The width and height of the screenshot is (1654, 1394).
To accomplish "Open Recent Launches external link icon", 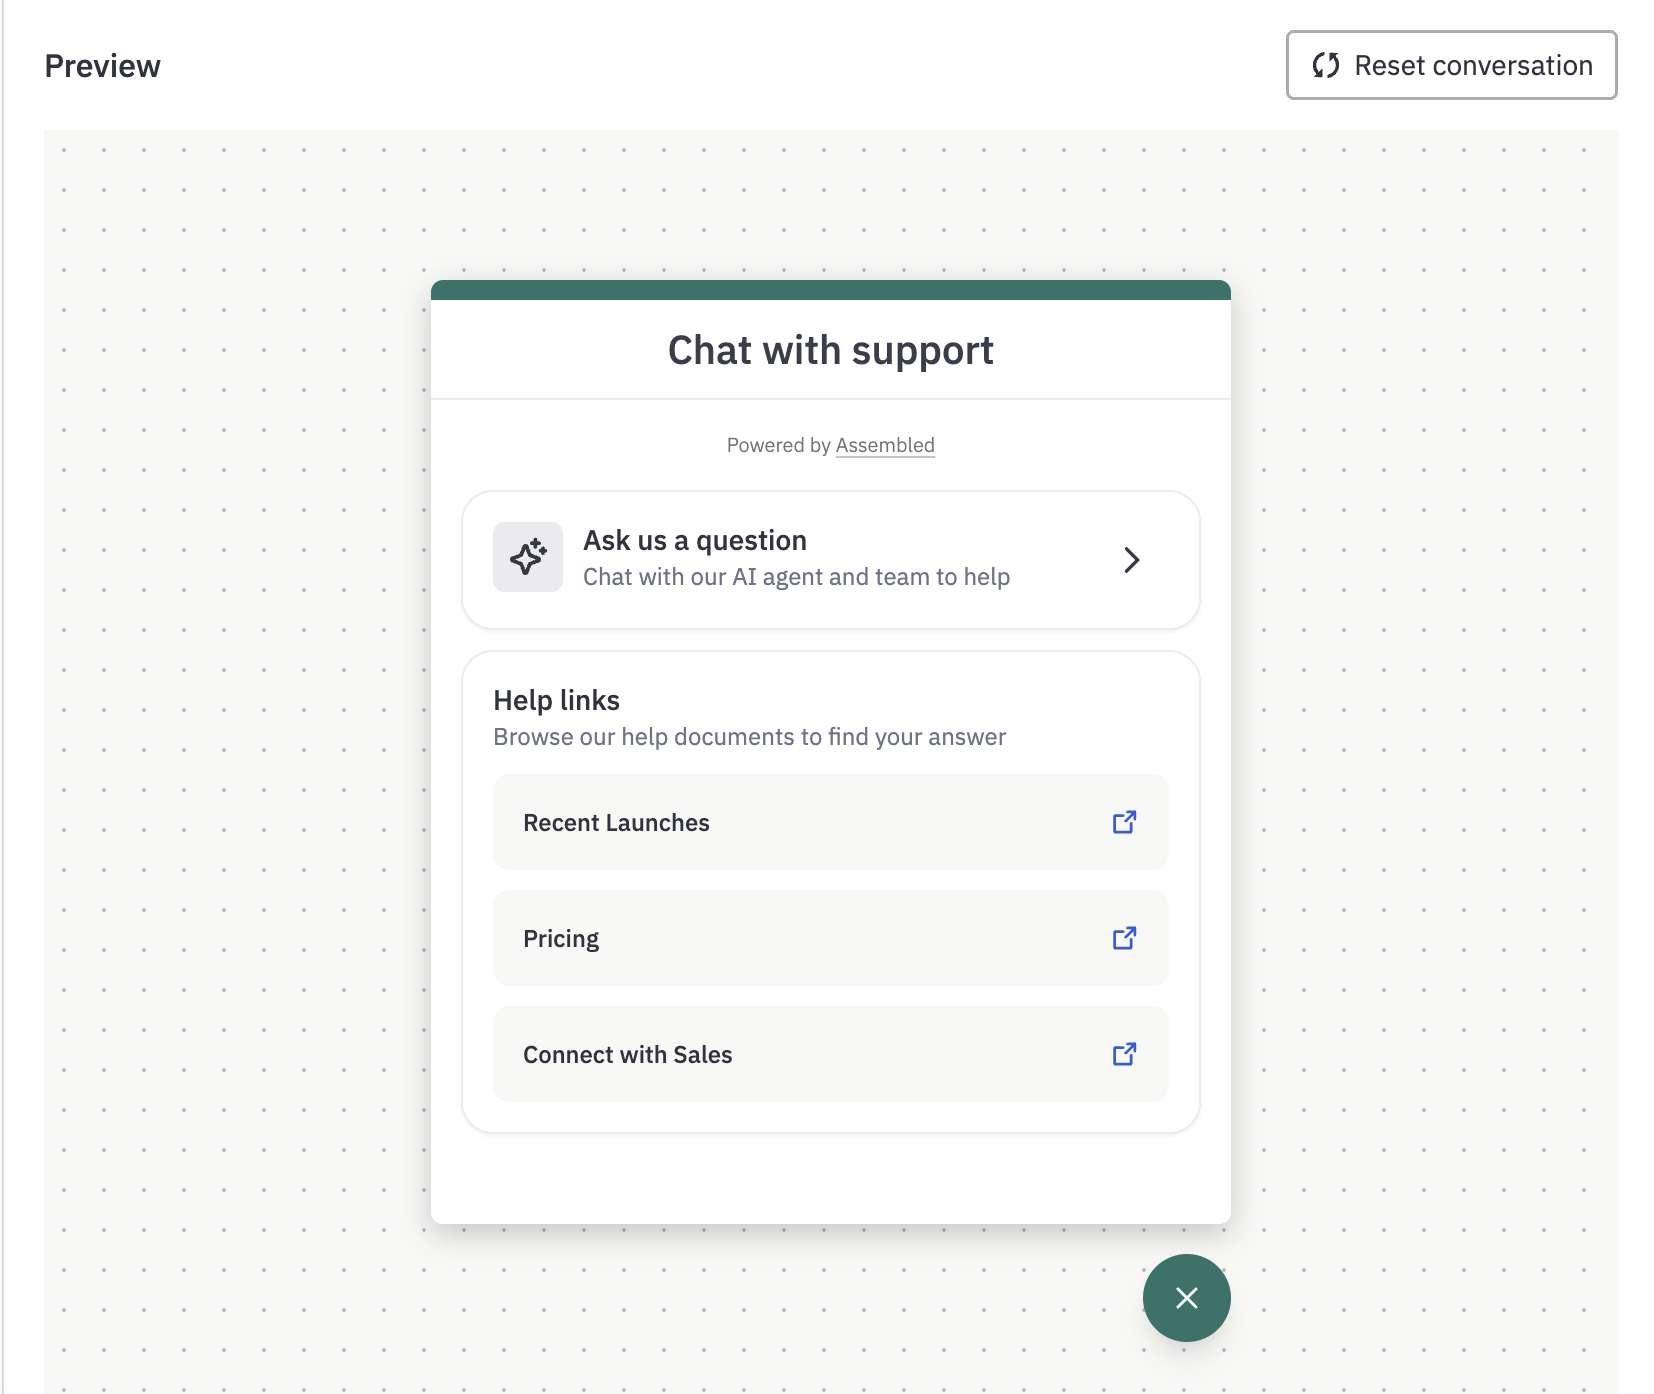I will [x=1125, y=822].
